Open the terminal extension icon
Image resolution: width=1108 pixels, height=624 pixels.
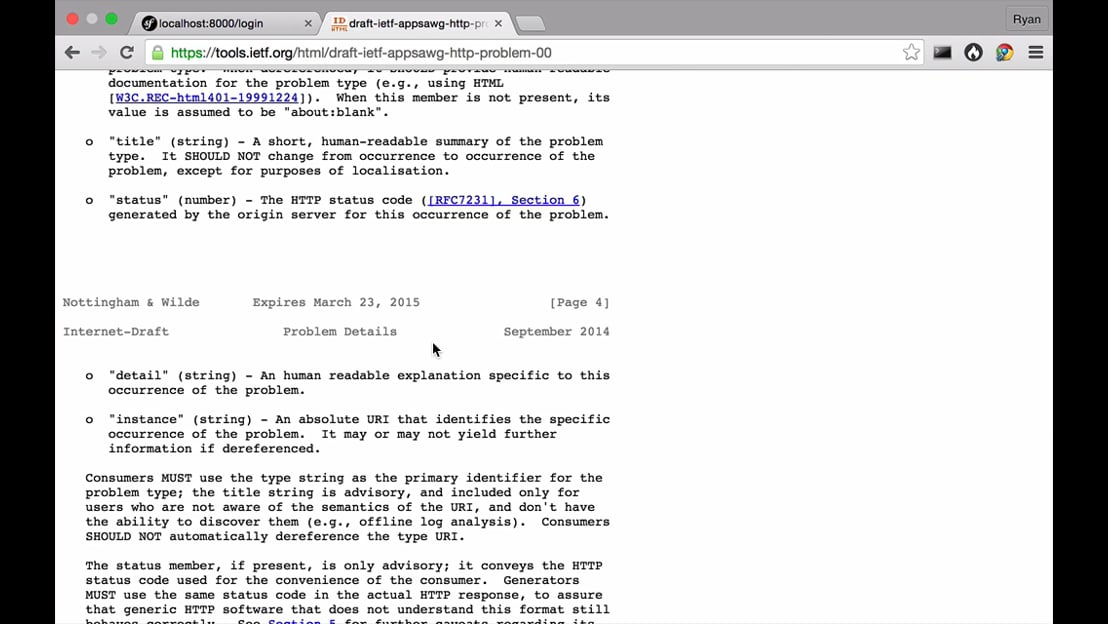942,52
